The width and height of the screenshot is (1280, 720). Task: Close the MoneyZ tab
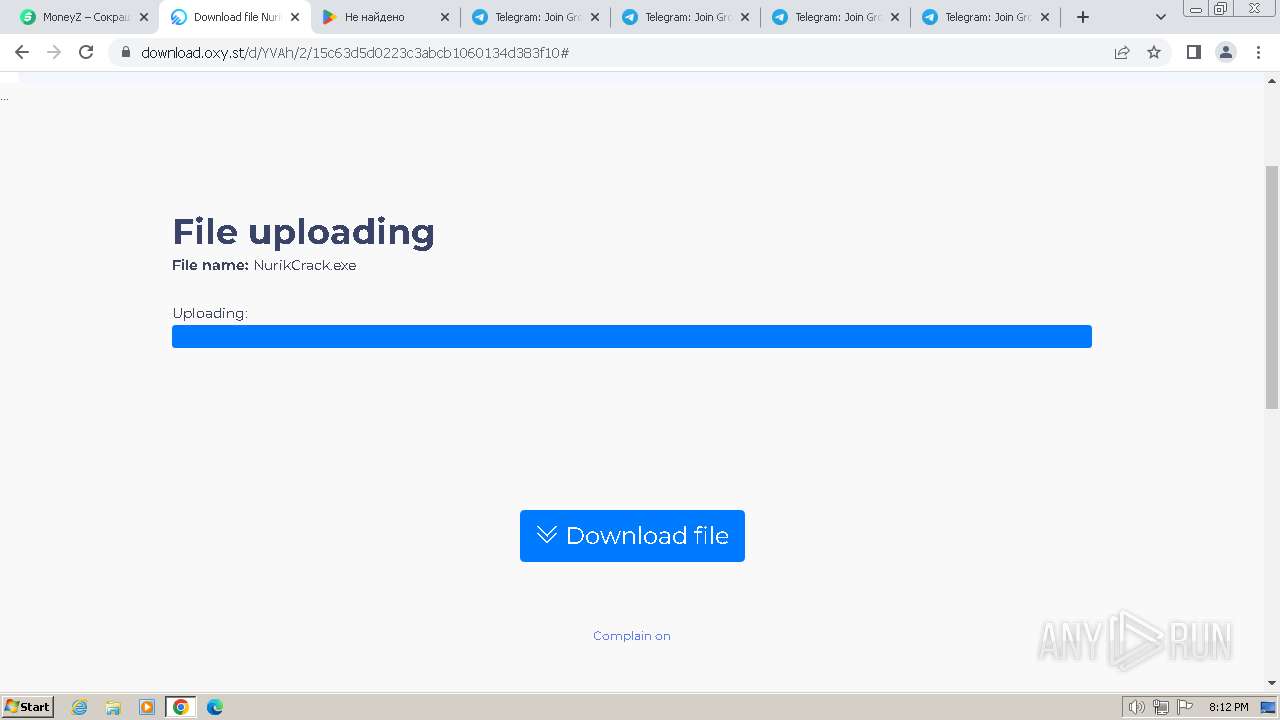click(144, 17)
